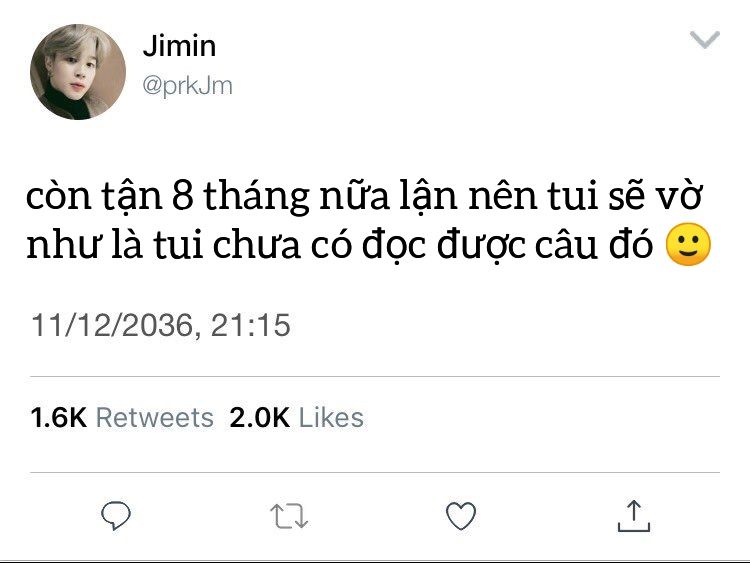View who retweeted via 1.6K count
Viewport: 750px width, 563px height.
[x=58, y=417]
